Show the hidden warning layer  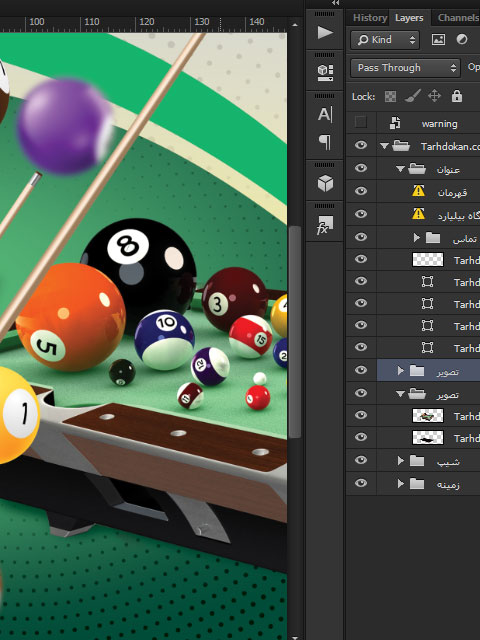tap(361, 122)
